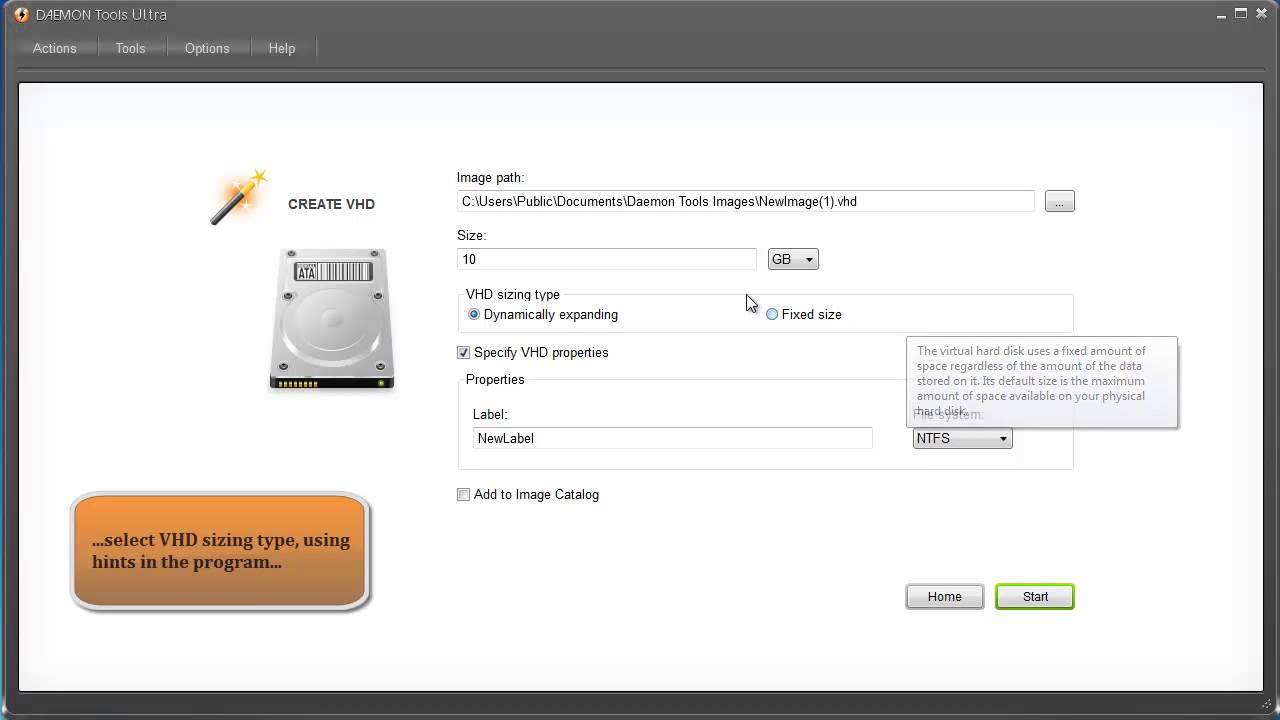Select Dynamically expanding radio button
This screenshot has width=1280, height=720.
pos(474,314)
